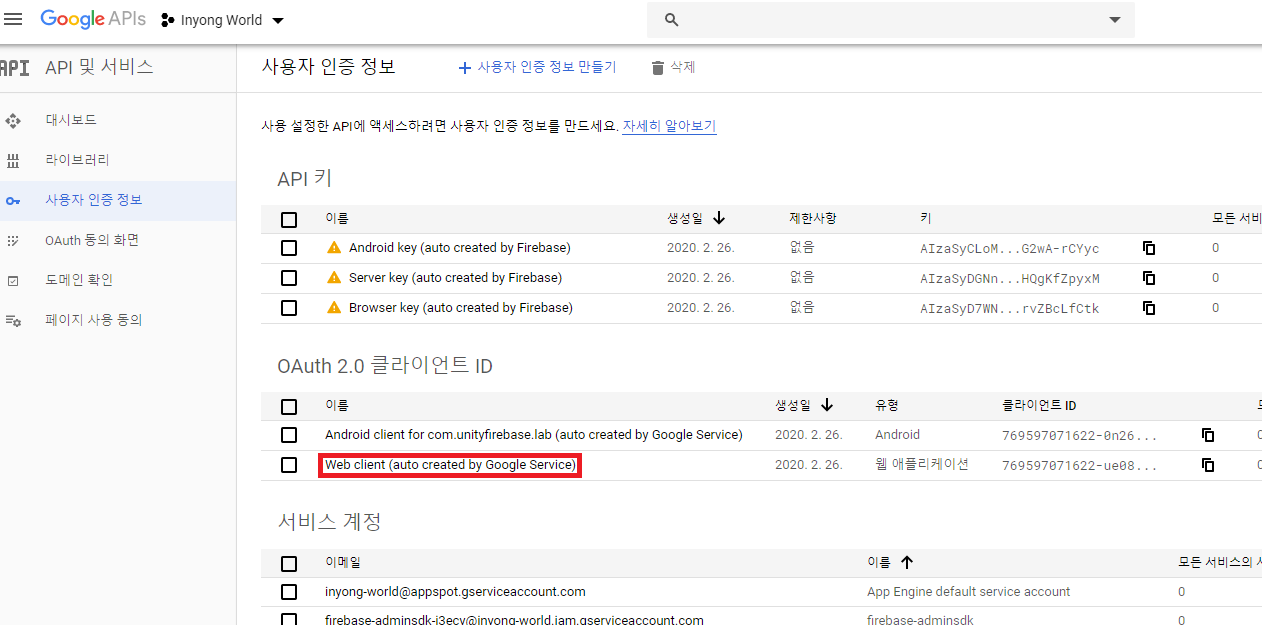The height and width of the screenshot is (625, 1262).
Task: Click the 삭제 trash button
Action: pos(673,67)
